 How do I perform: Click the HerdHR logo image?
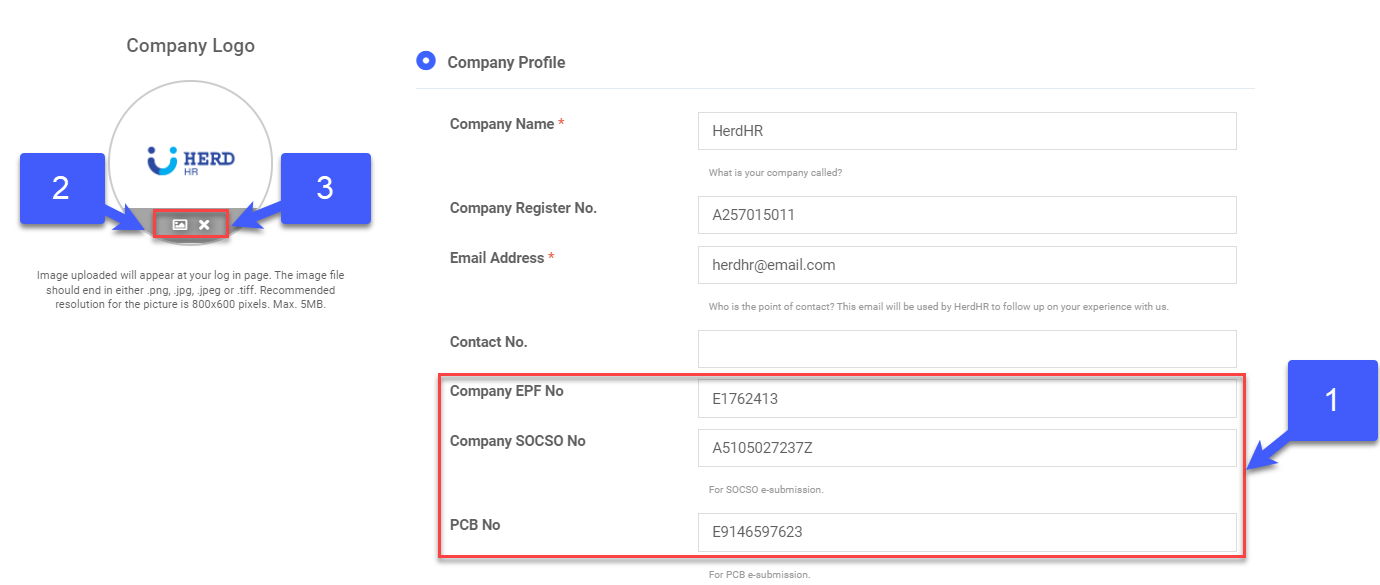190,163
